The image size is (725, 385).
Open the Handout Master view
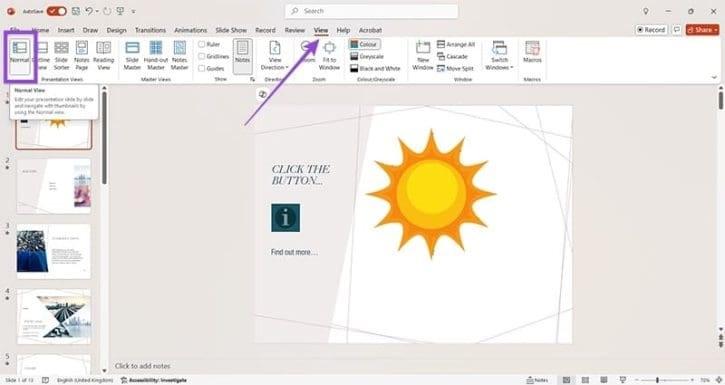tap(156, 55)
